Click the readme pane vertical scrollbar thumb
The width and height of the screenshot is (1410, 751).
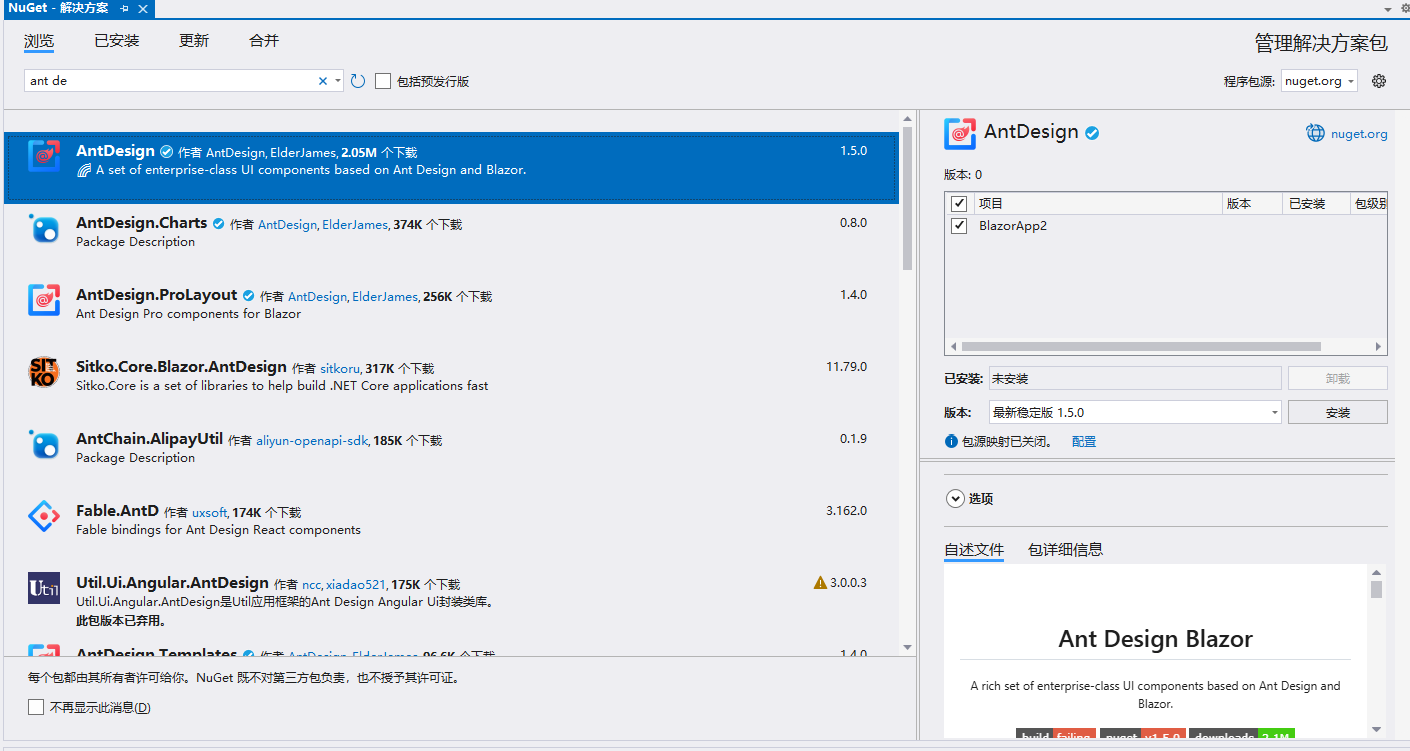[1376, 589]
